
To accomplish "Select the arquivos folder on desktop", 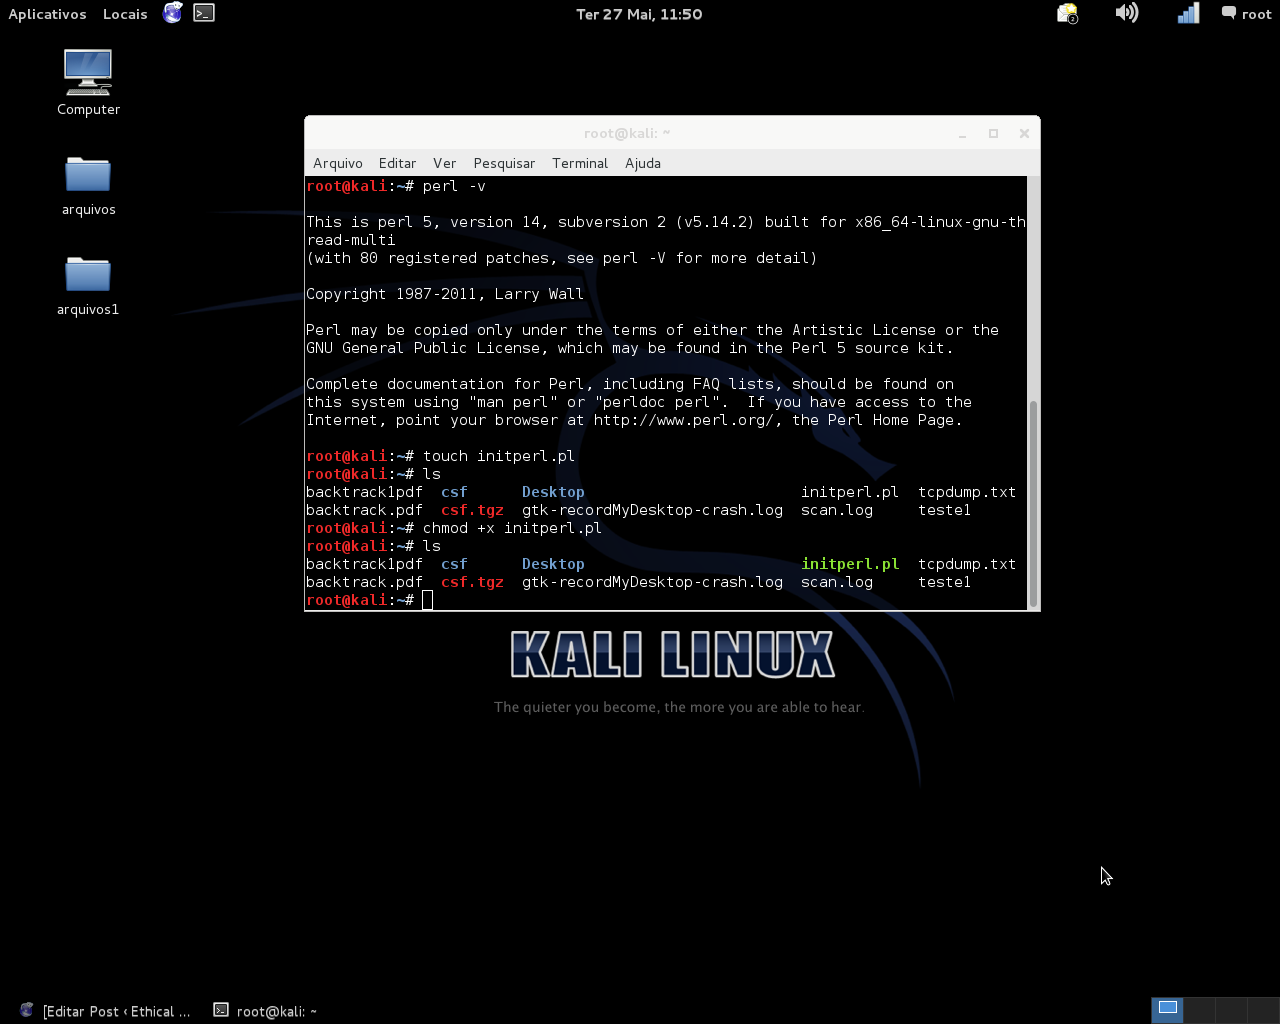I will (88, 186).
